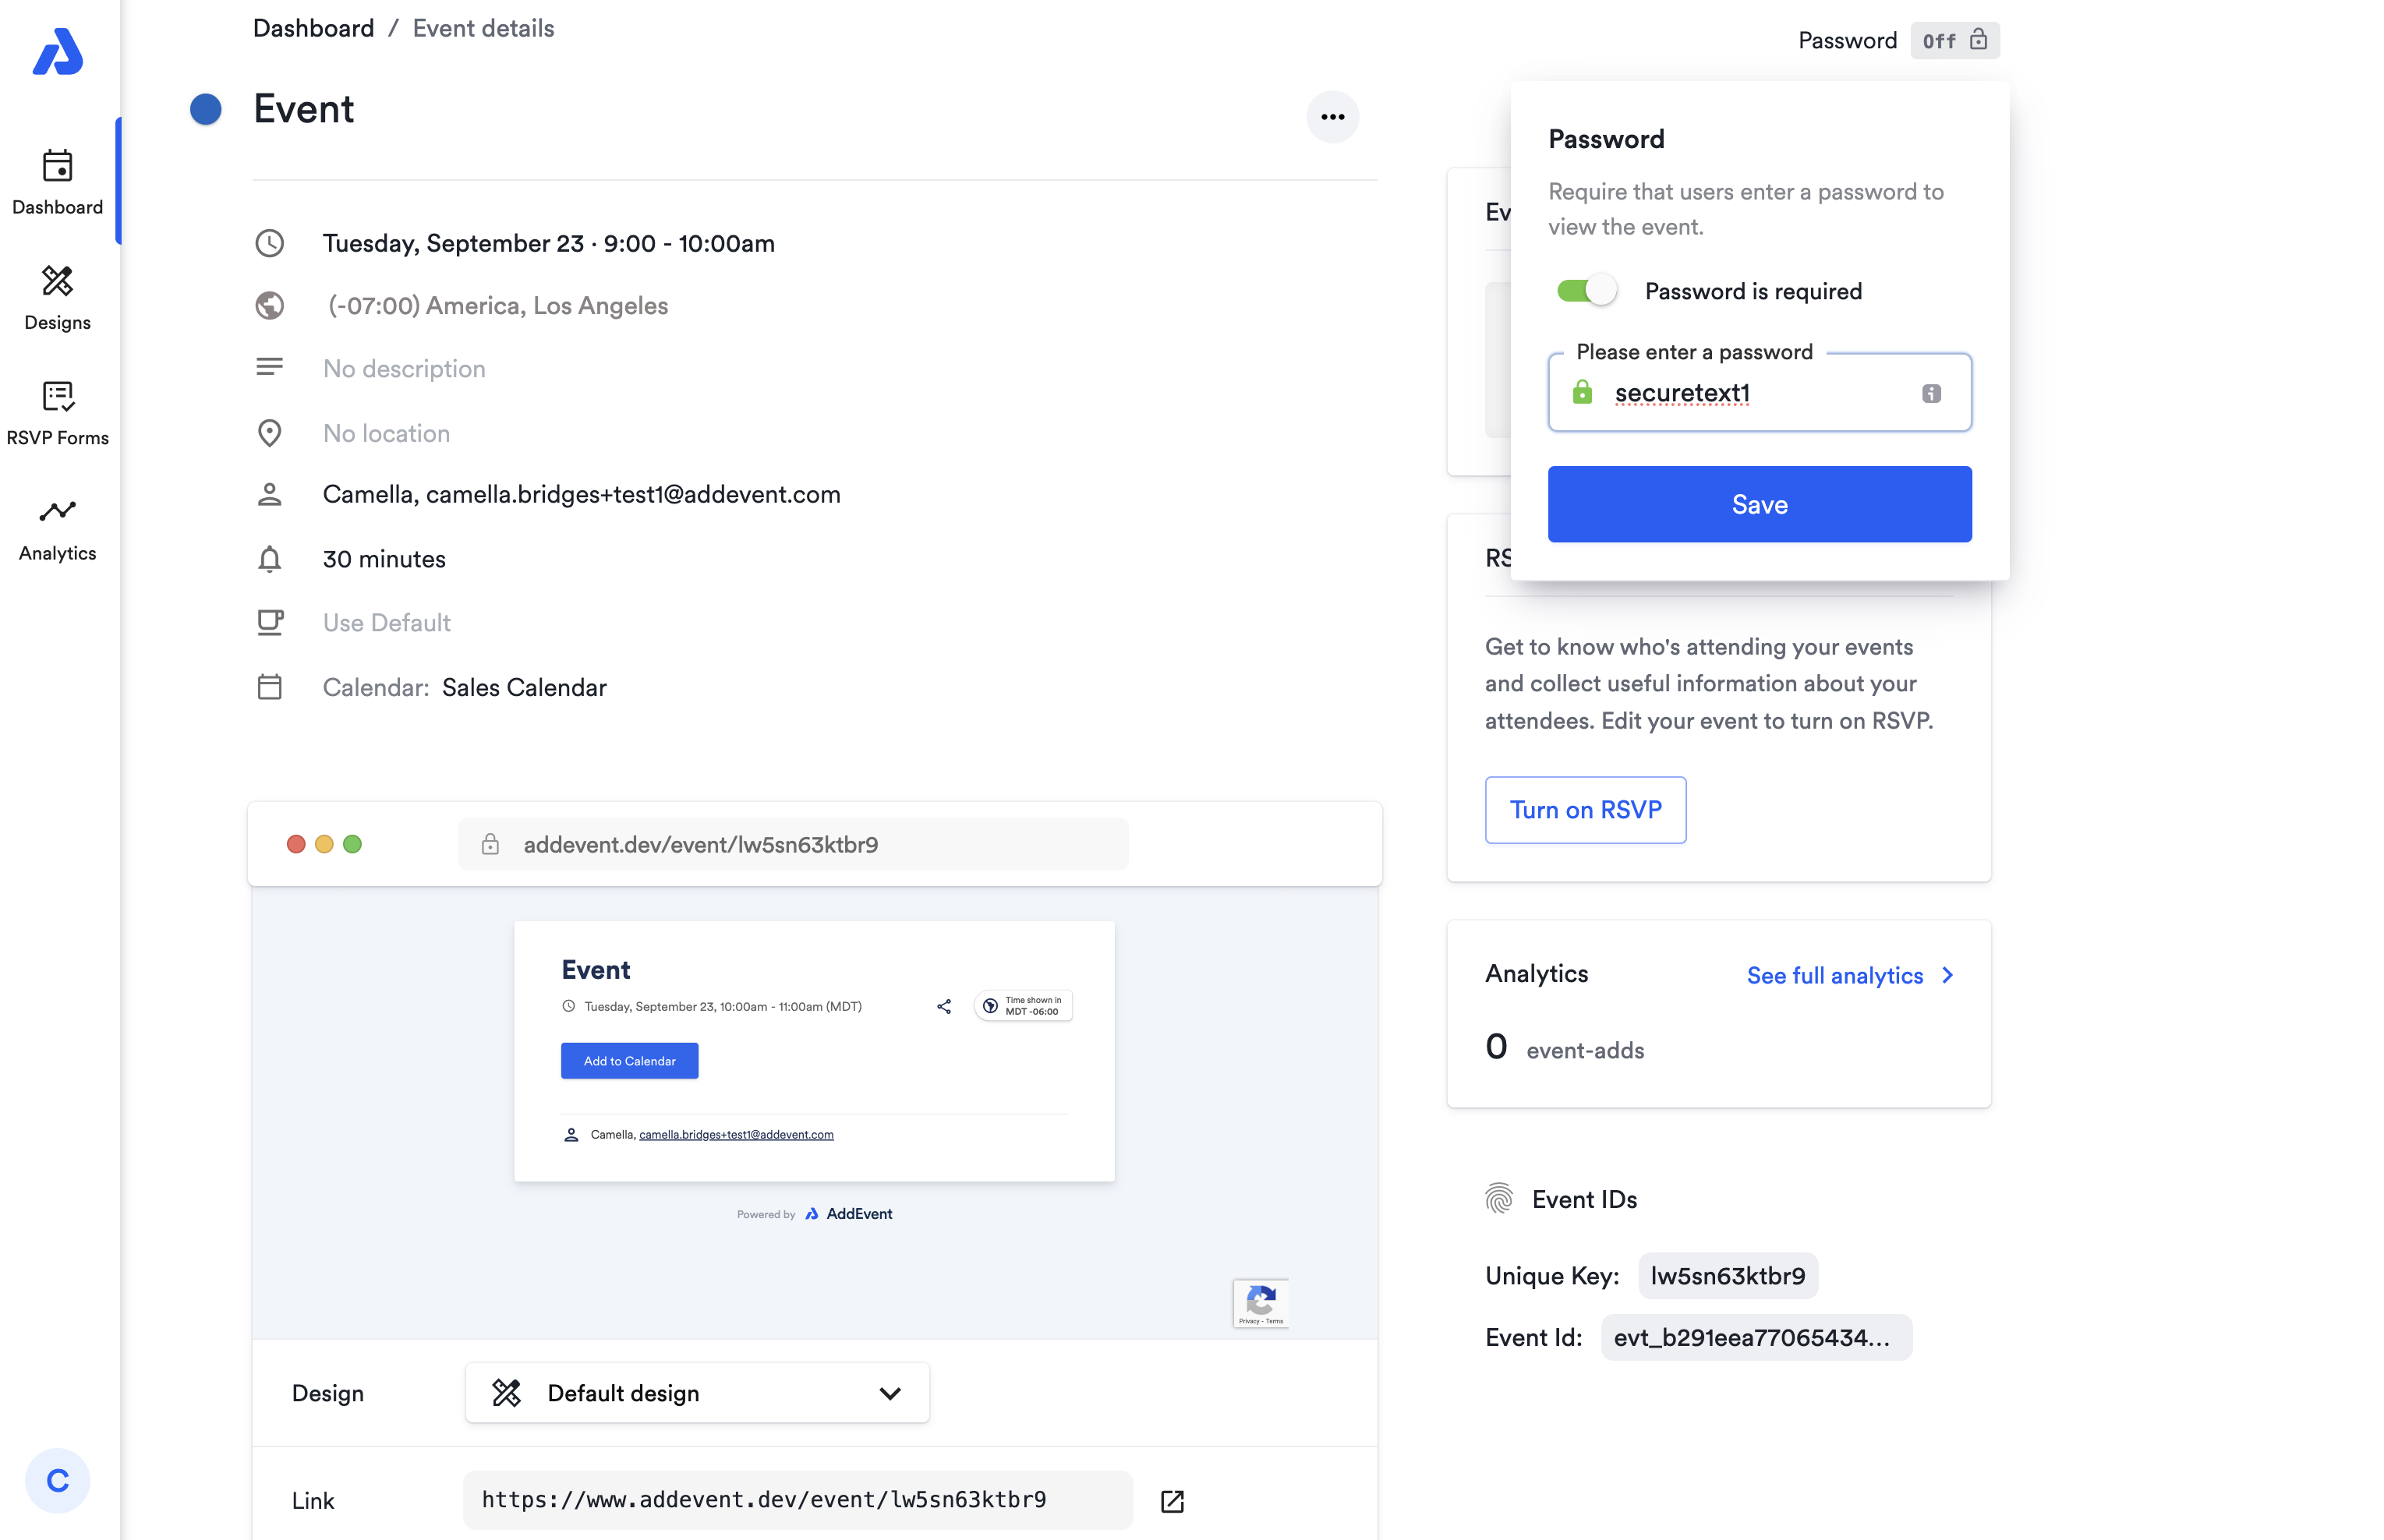Click Add to Calendar in preview
The image size is (2384, 1540).
[629, 1060]
